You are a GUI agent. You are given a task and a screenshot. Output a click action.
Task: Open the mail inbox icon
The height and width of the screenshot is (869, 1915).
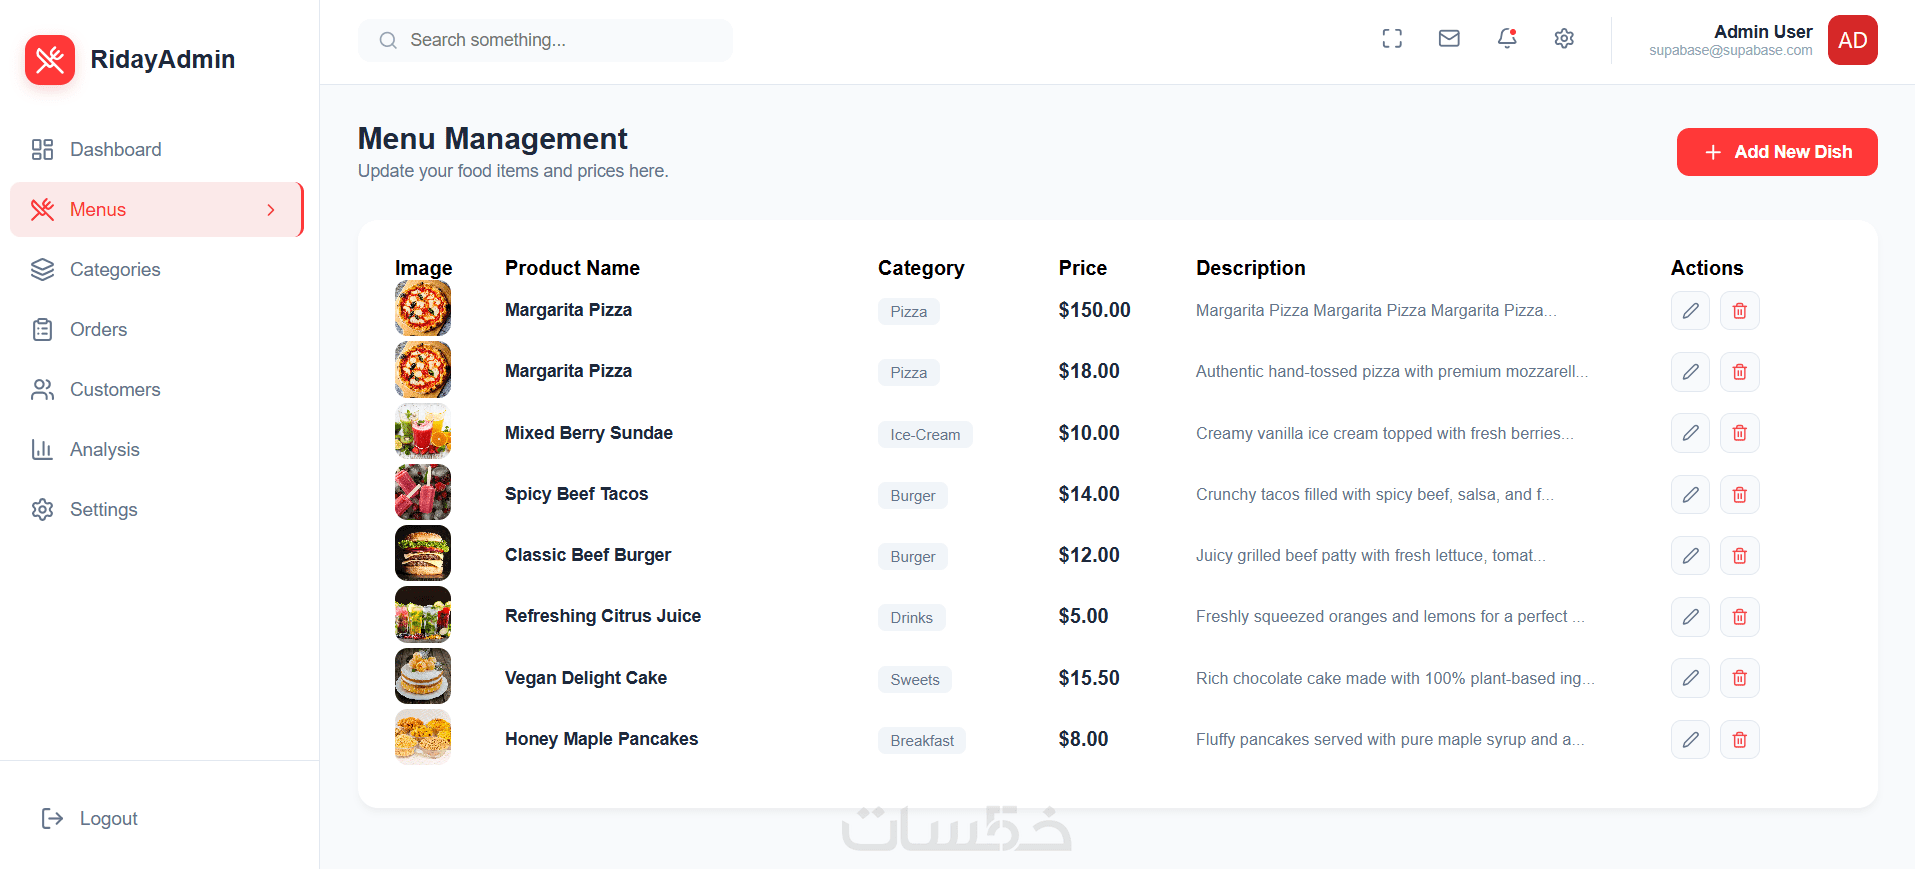[x=1449, y=39]
